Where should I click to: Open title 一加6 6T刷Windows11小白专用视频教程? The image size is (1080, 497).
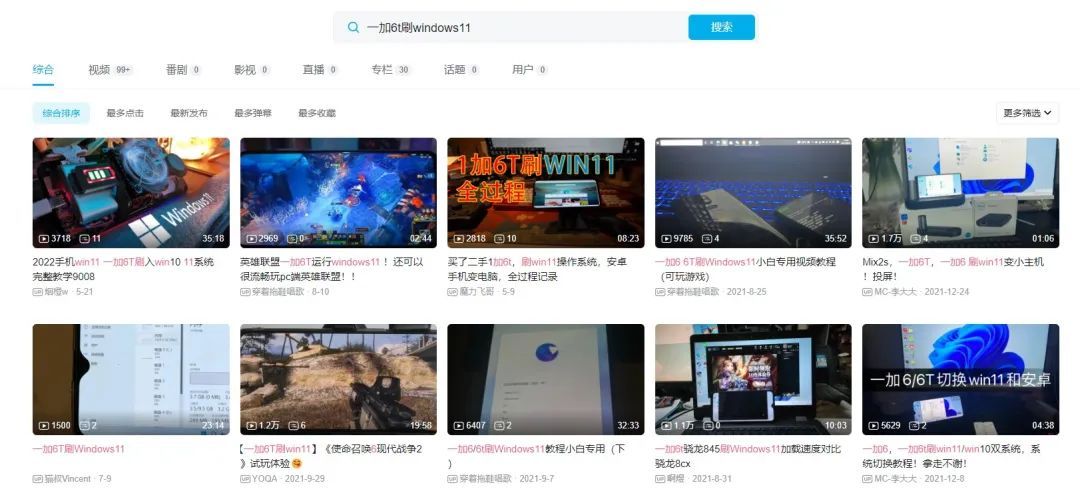coord(745,269)
